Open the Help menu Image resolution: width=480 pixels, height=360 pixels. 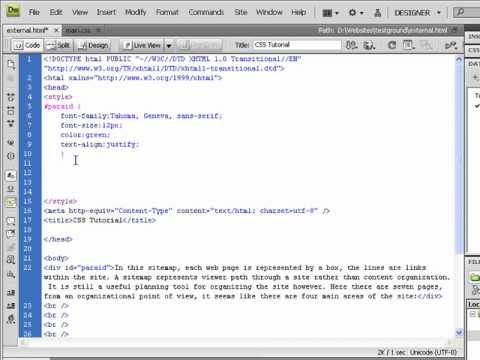coord(299,12)
